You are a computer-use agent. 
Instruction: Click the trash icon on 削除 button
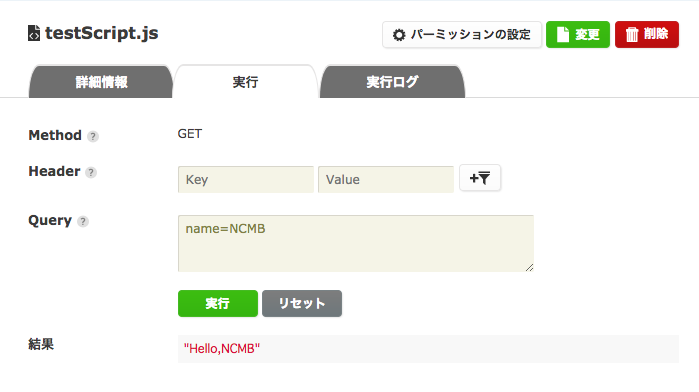pos(632,34)
